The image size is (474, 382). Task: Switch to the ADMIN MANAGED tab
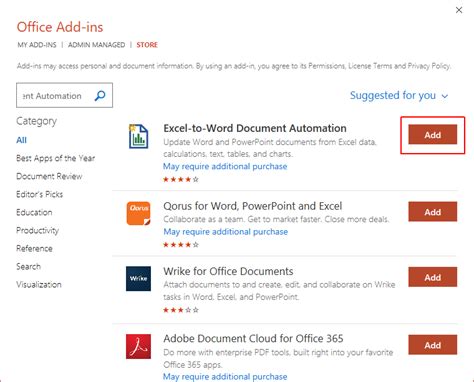click(97, 45)
